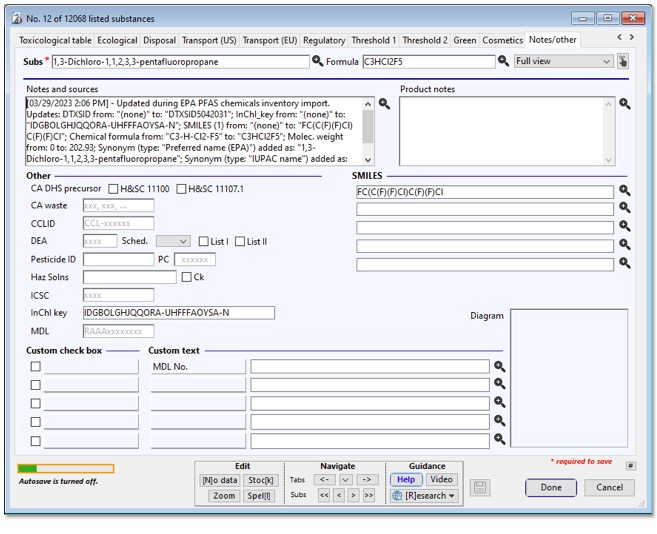The width and height of the screenshot is (657, 534).
Task: Click the small # icon near required note
Action: [x=631, y=466]
